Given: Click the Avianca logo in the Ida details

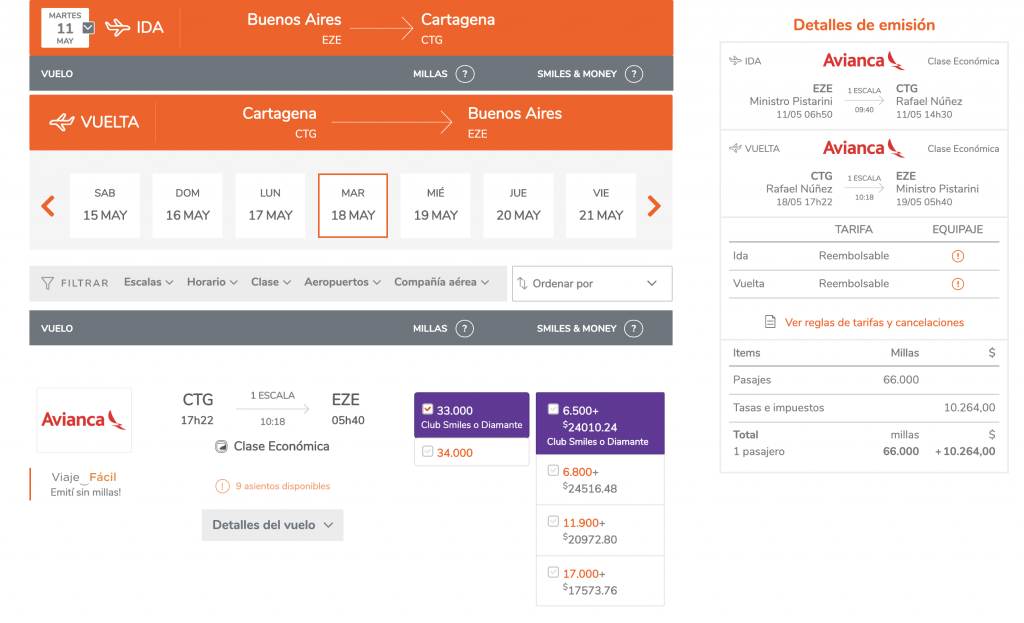Looking at the screenshot, I should [x=863, y=61].
